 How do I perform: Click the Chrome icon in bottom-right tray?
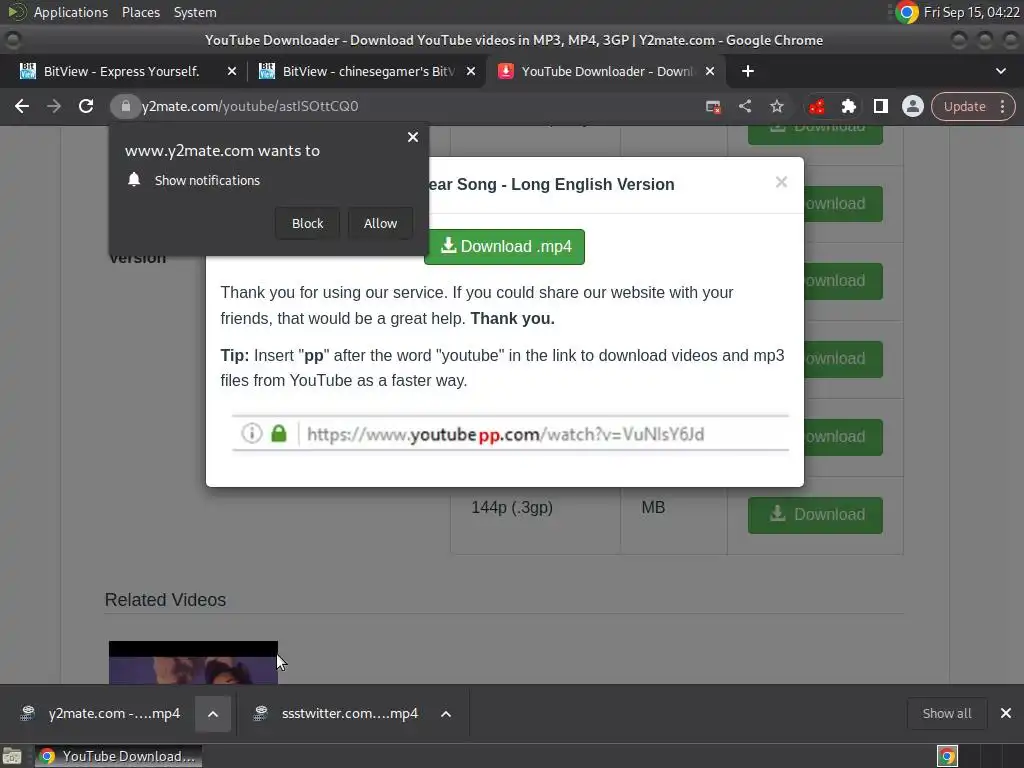click(947, 756)
